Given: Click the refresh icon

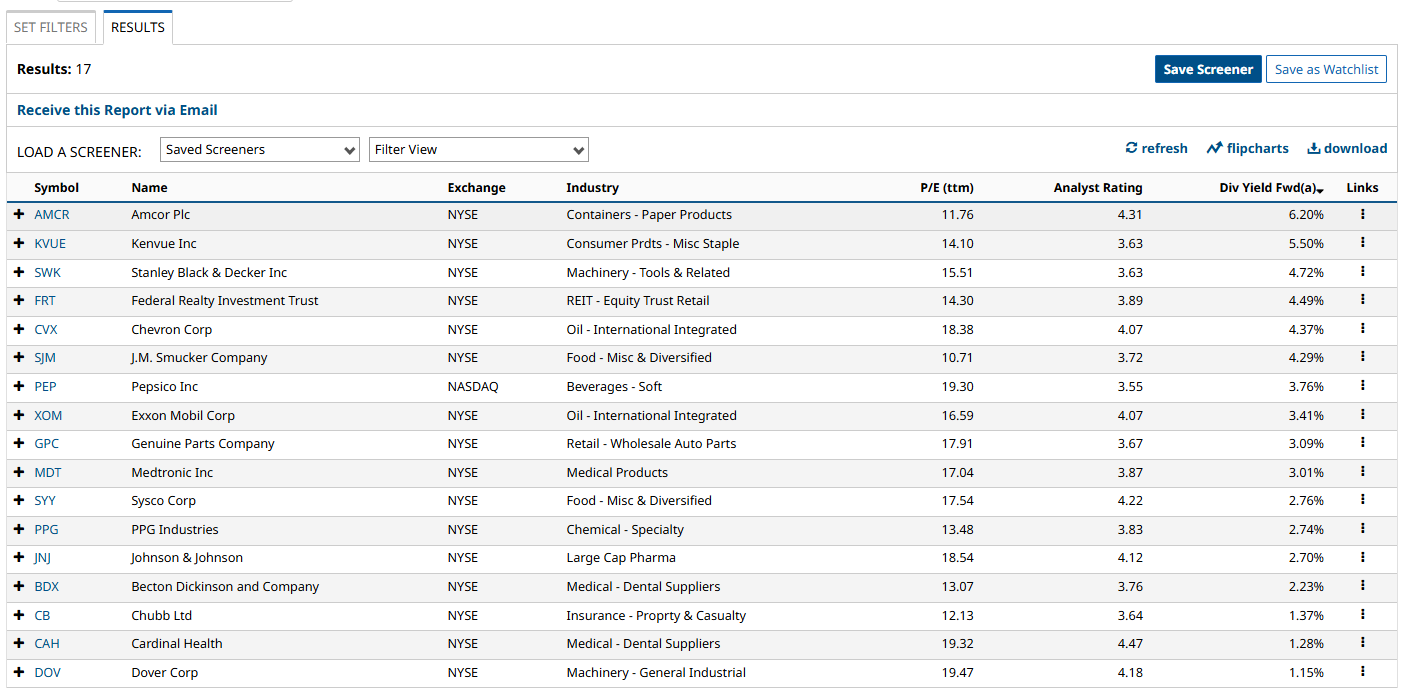Looking at the screenshot, I should click(1132, 148).
